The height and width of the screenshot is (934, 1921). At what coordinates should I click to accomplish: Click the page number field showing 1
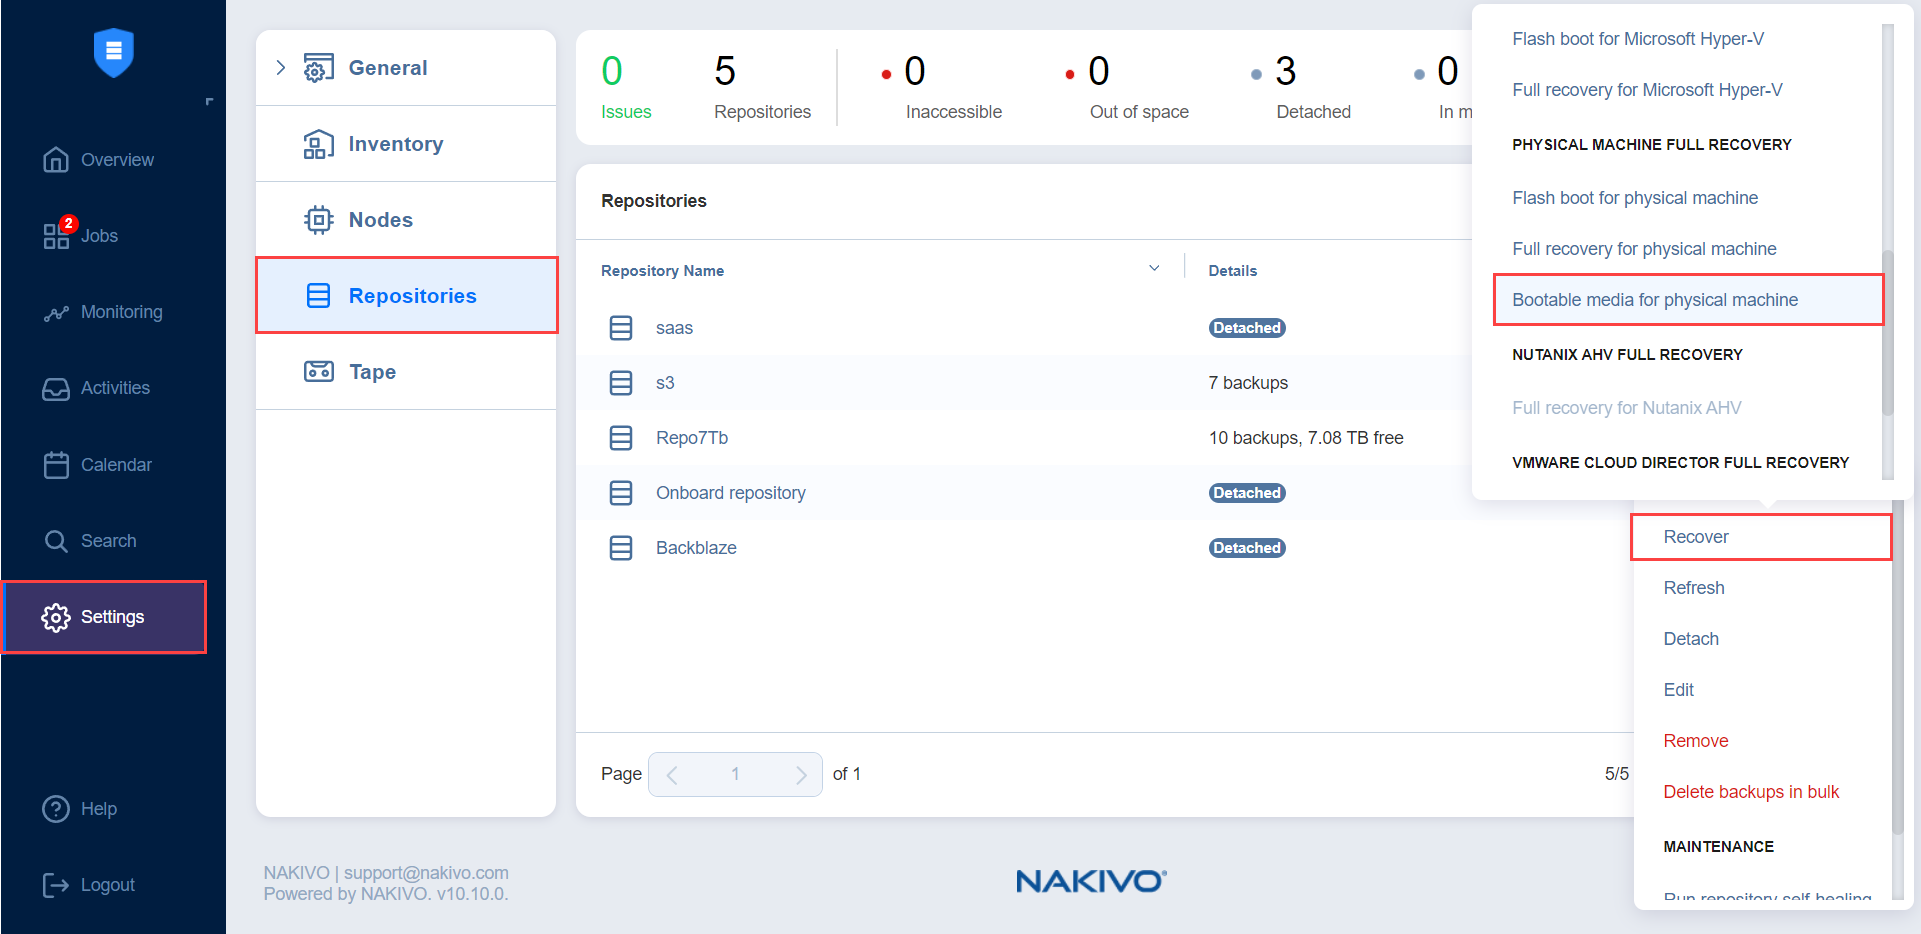pos(735,775)
